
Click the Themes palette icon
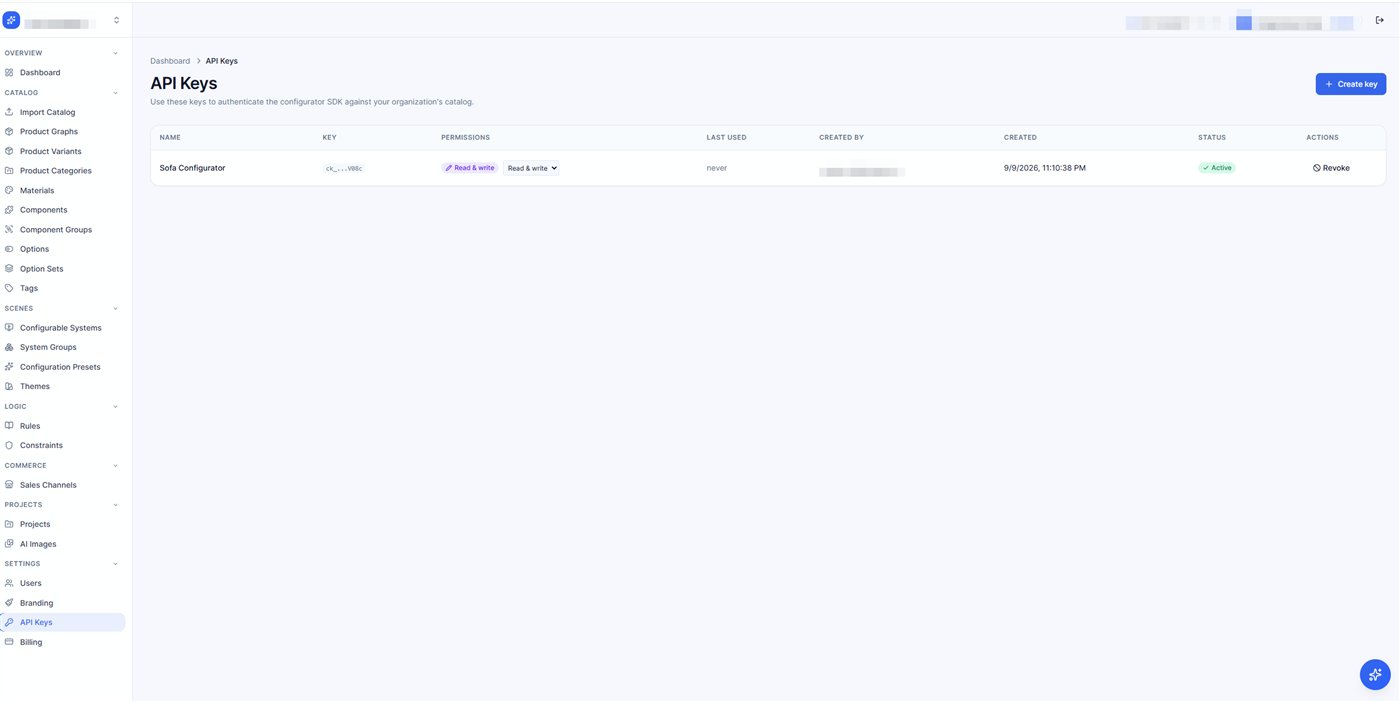pyautogui.click(x=9, y=386)
